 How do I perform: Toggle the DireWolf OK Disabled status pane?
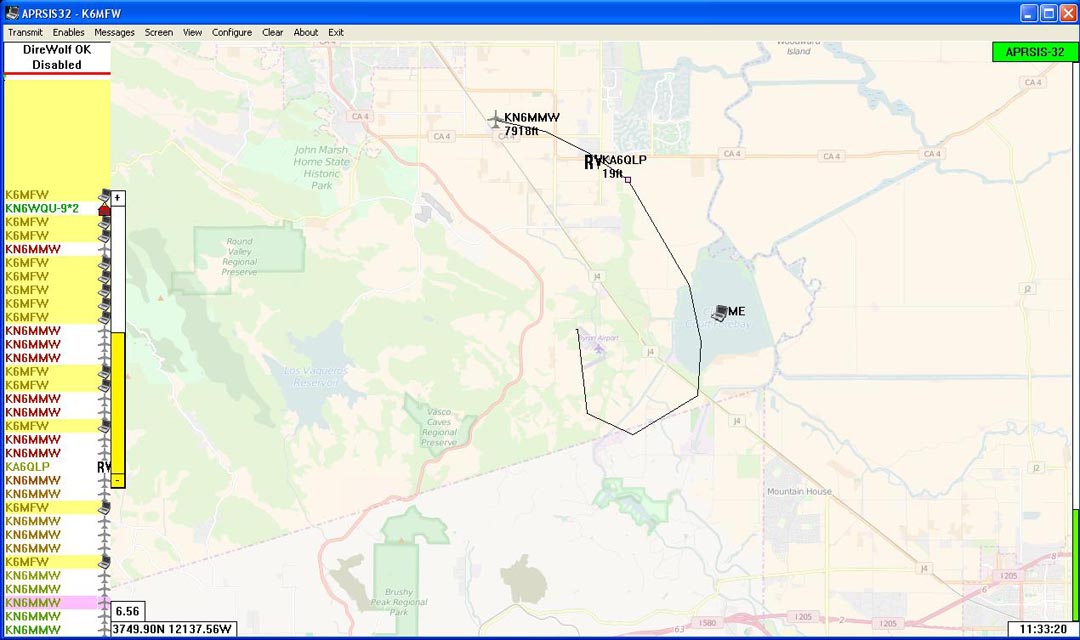57,57
